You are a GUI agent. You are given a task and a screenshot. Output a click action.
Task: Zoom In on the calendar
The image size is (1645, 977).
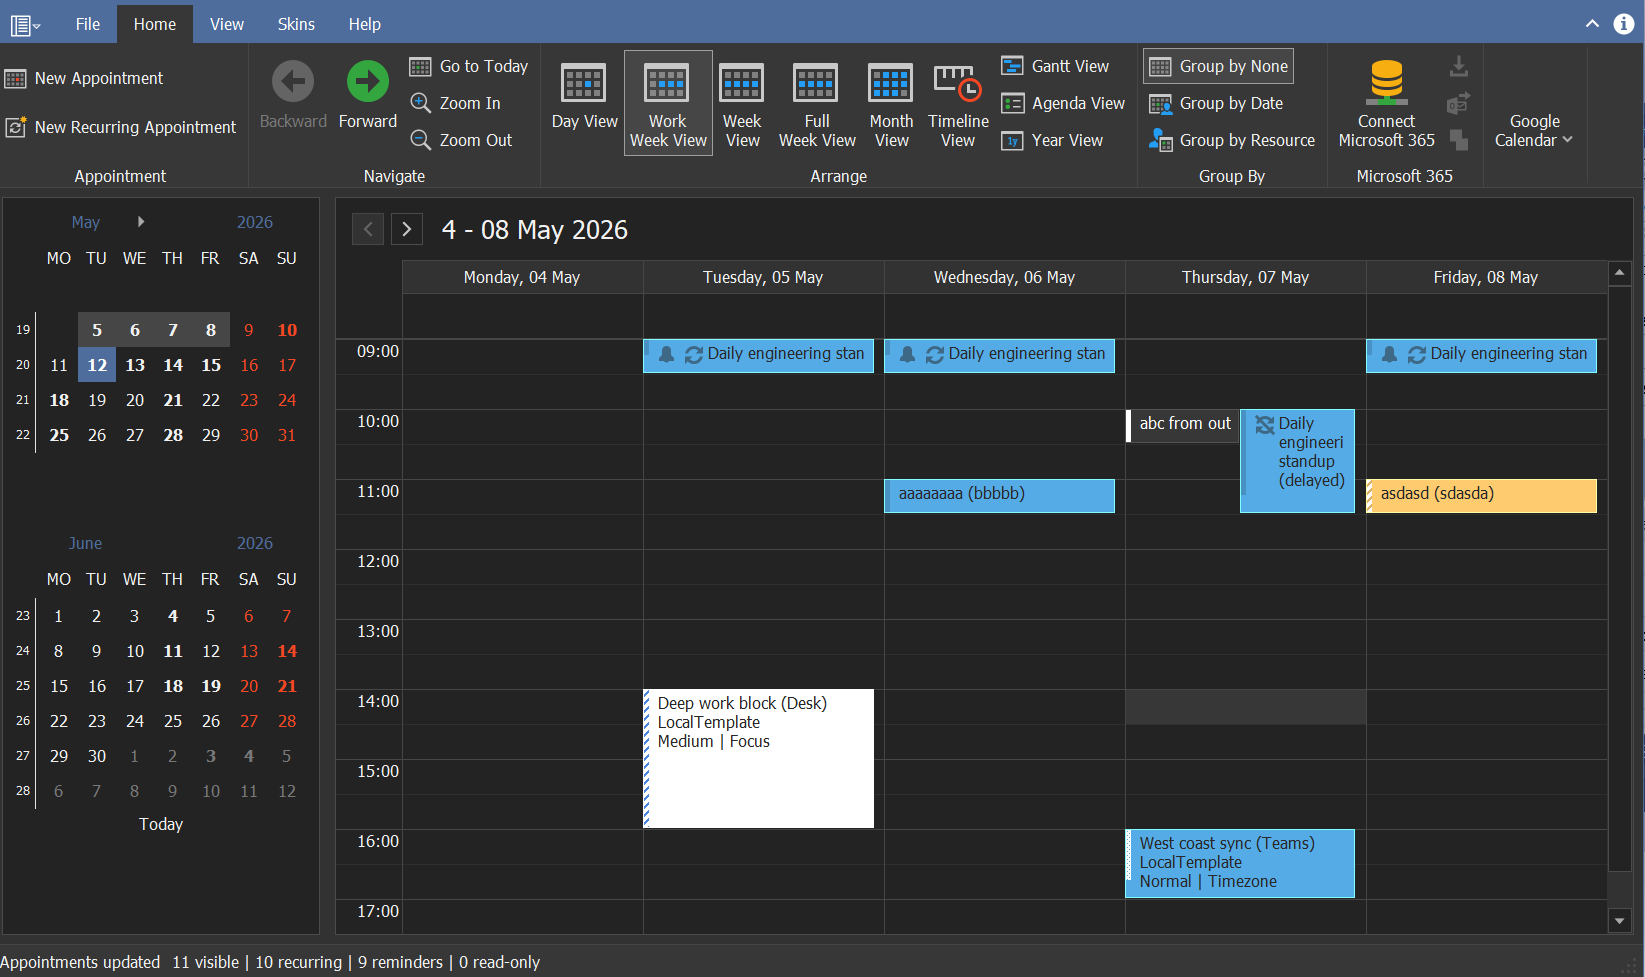click(x=456, y=103)
